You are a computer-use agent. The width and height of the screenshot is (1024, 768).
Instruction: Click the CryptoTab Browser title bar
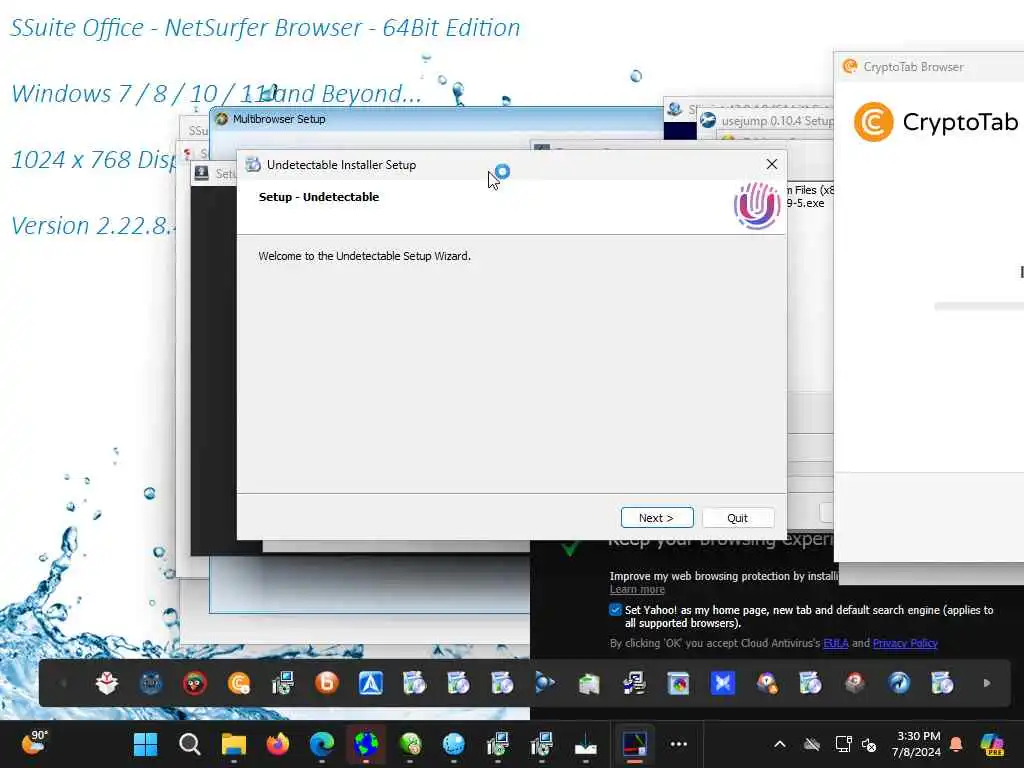pyautogui.click(x=929, y=67)
